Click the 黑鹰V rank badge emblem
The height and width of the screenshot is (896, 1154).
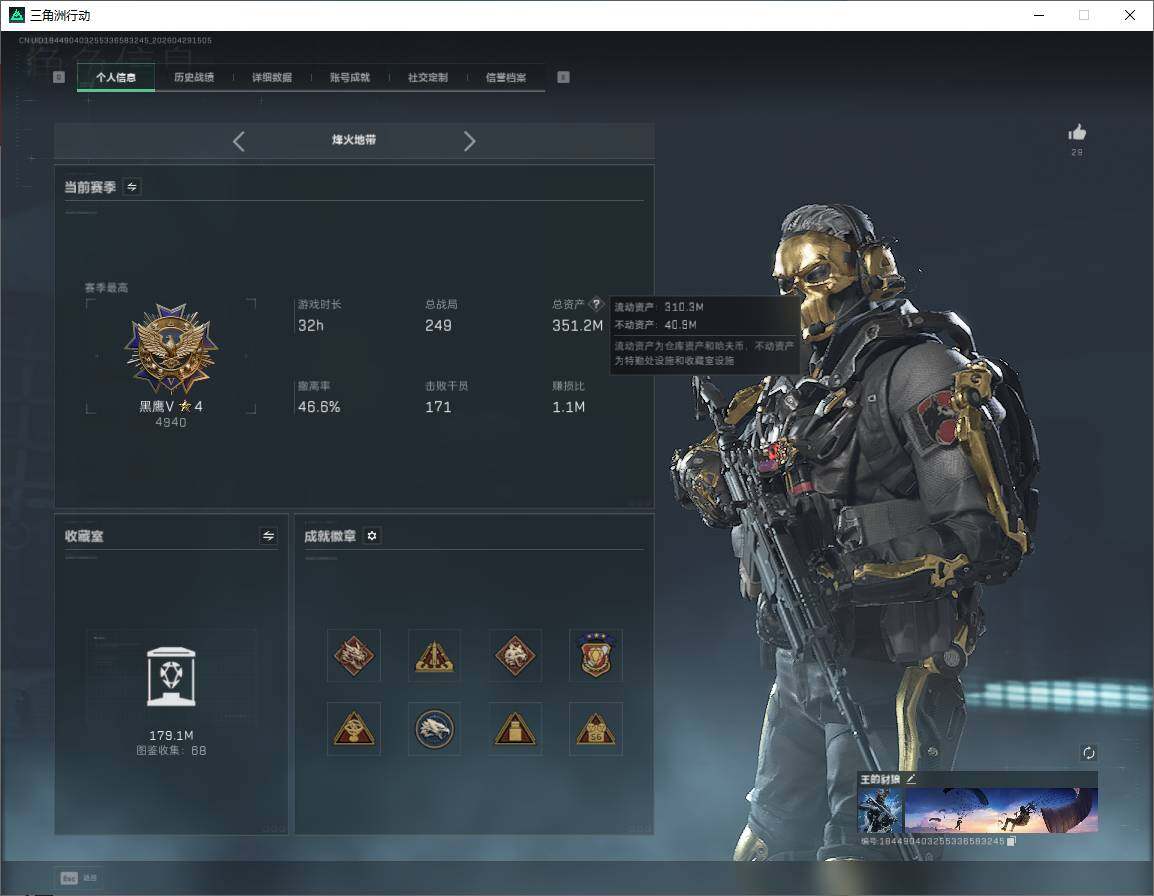tap(171, 348)
